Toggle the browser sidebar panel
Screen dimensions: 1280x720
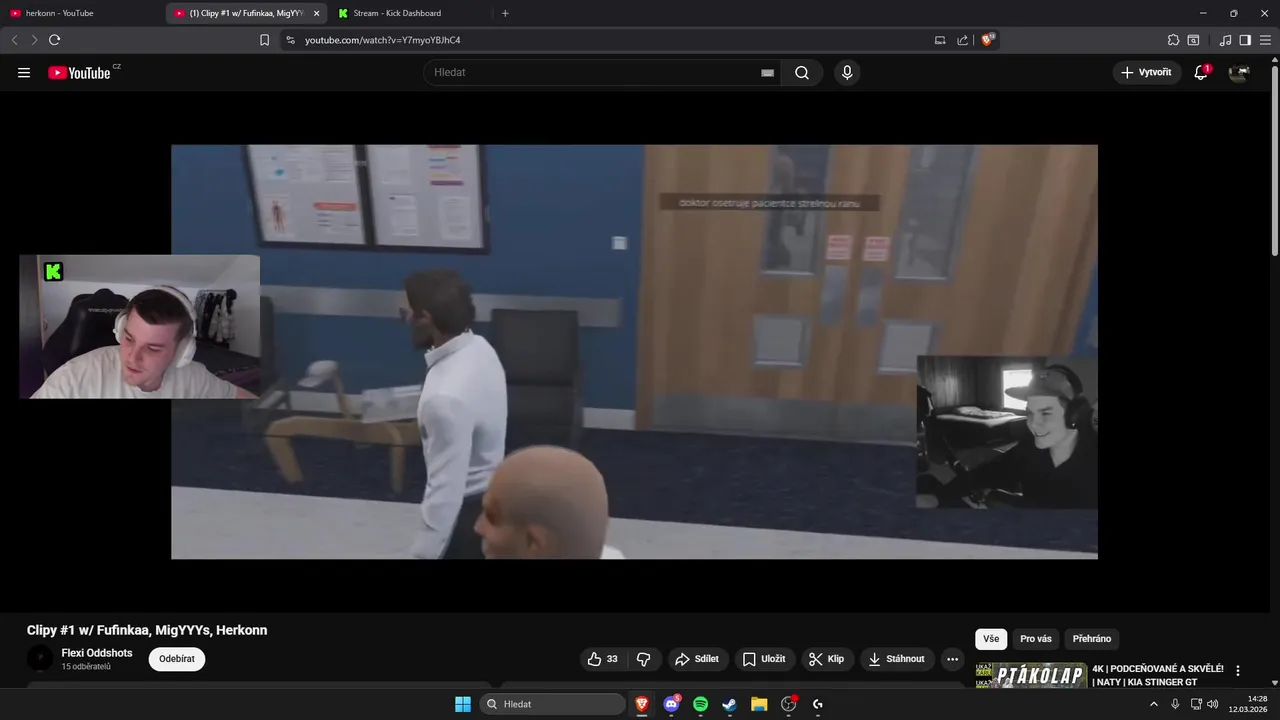point(1245,40)
